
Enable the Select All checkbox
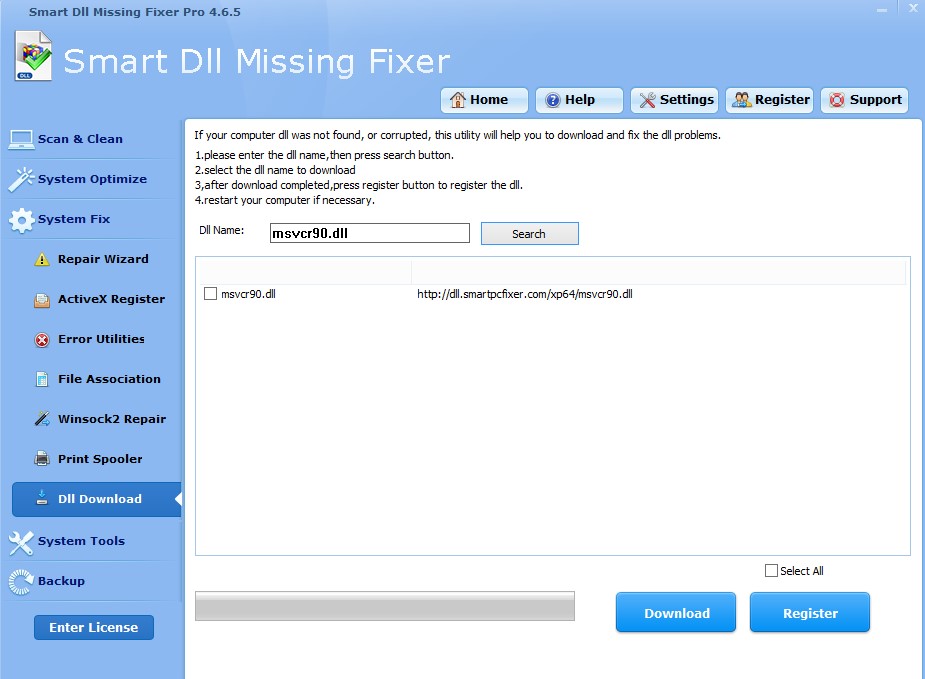pyautogui.click(x=771, y=570)
